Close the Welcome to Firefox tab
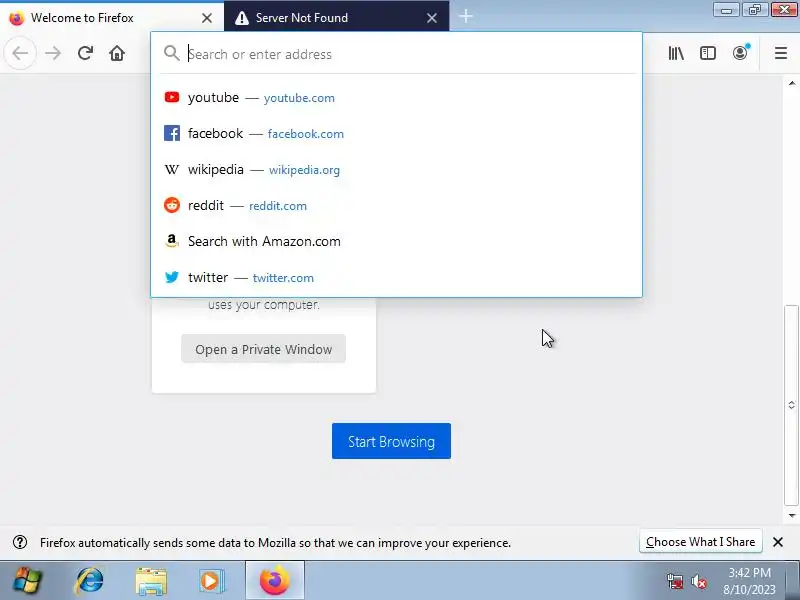800x600 pixels. pos(207,18)
